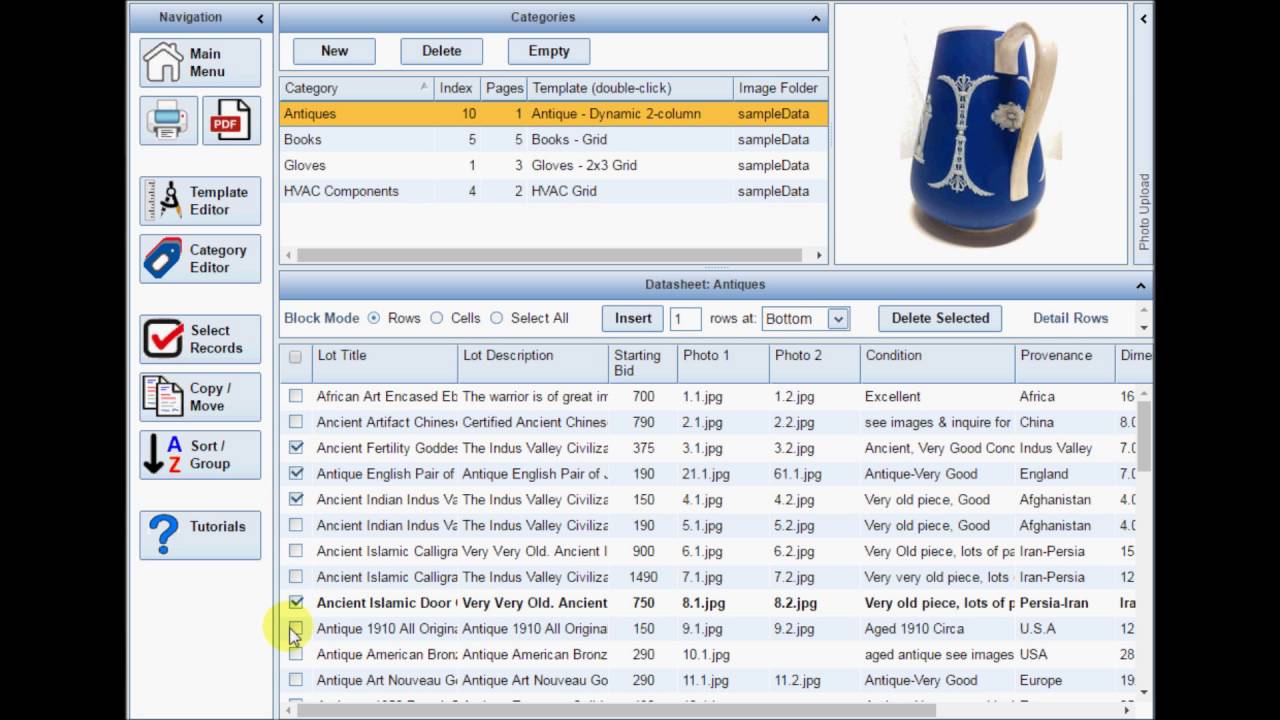Select Antiques category row

click(554, 114)
